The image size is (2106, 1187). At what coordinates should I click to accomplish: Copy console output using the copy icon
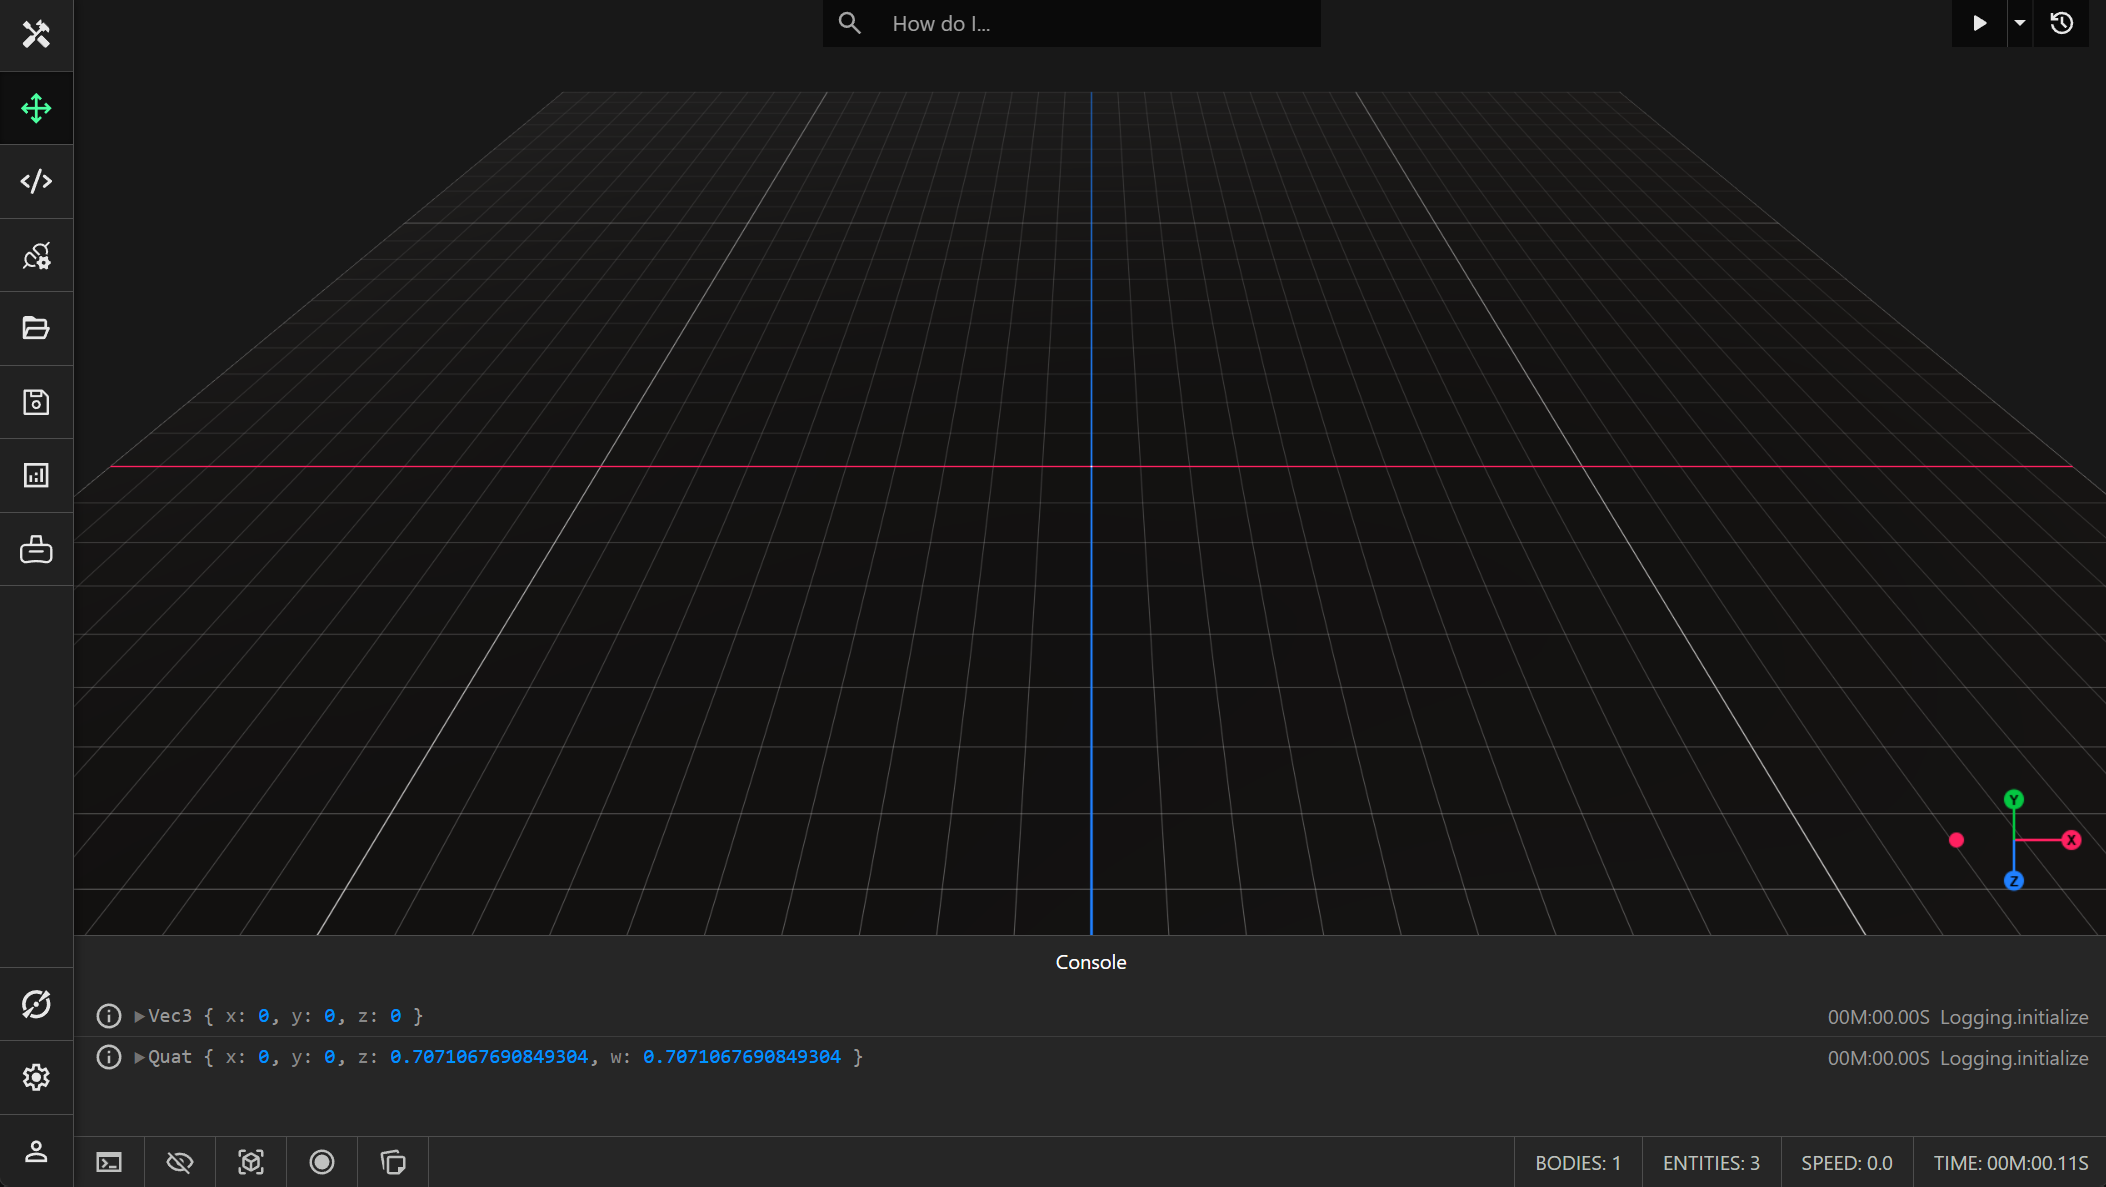pyautogui.click(x=392, y=1162)
